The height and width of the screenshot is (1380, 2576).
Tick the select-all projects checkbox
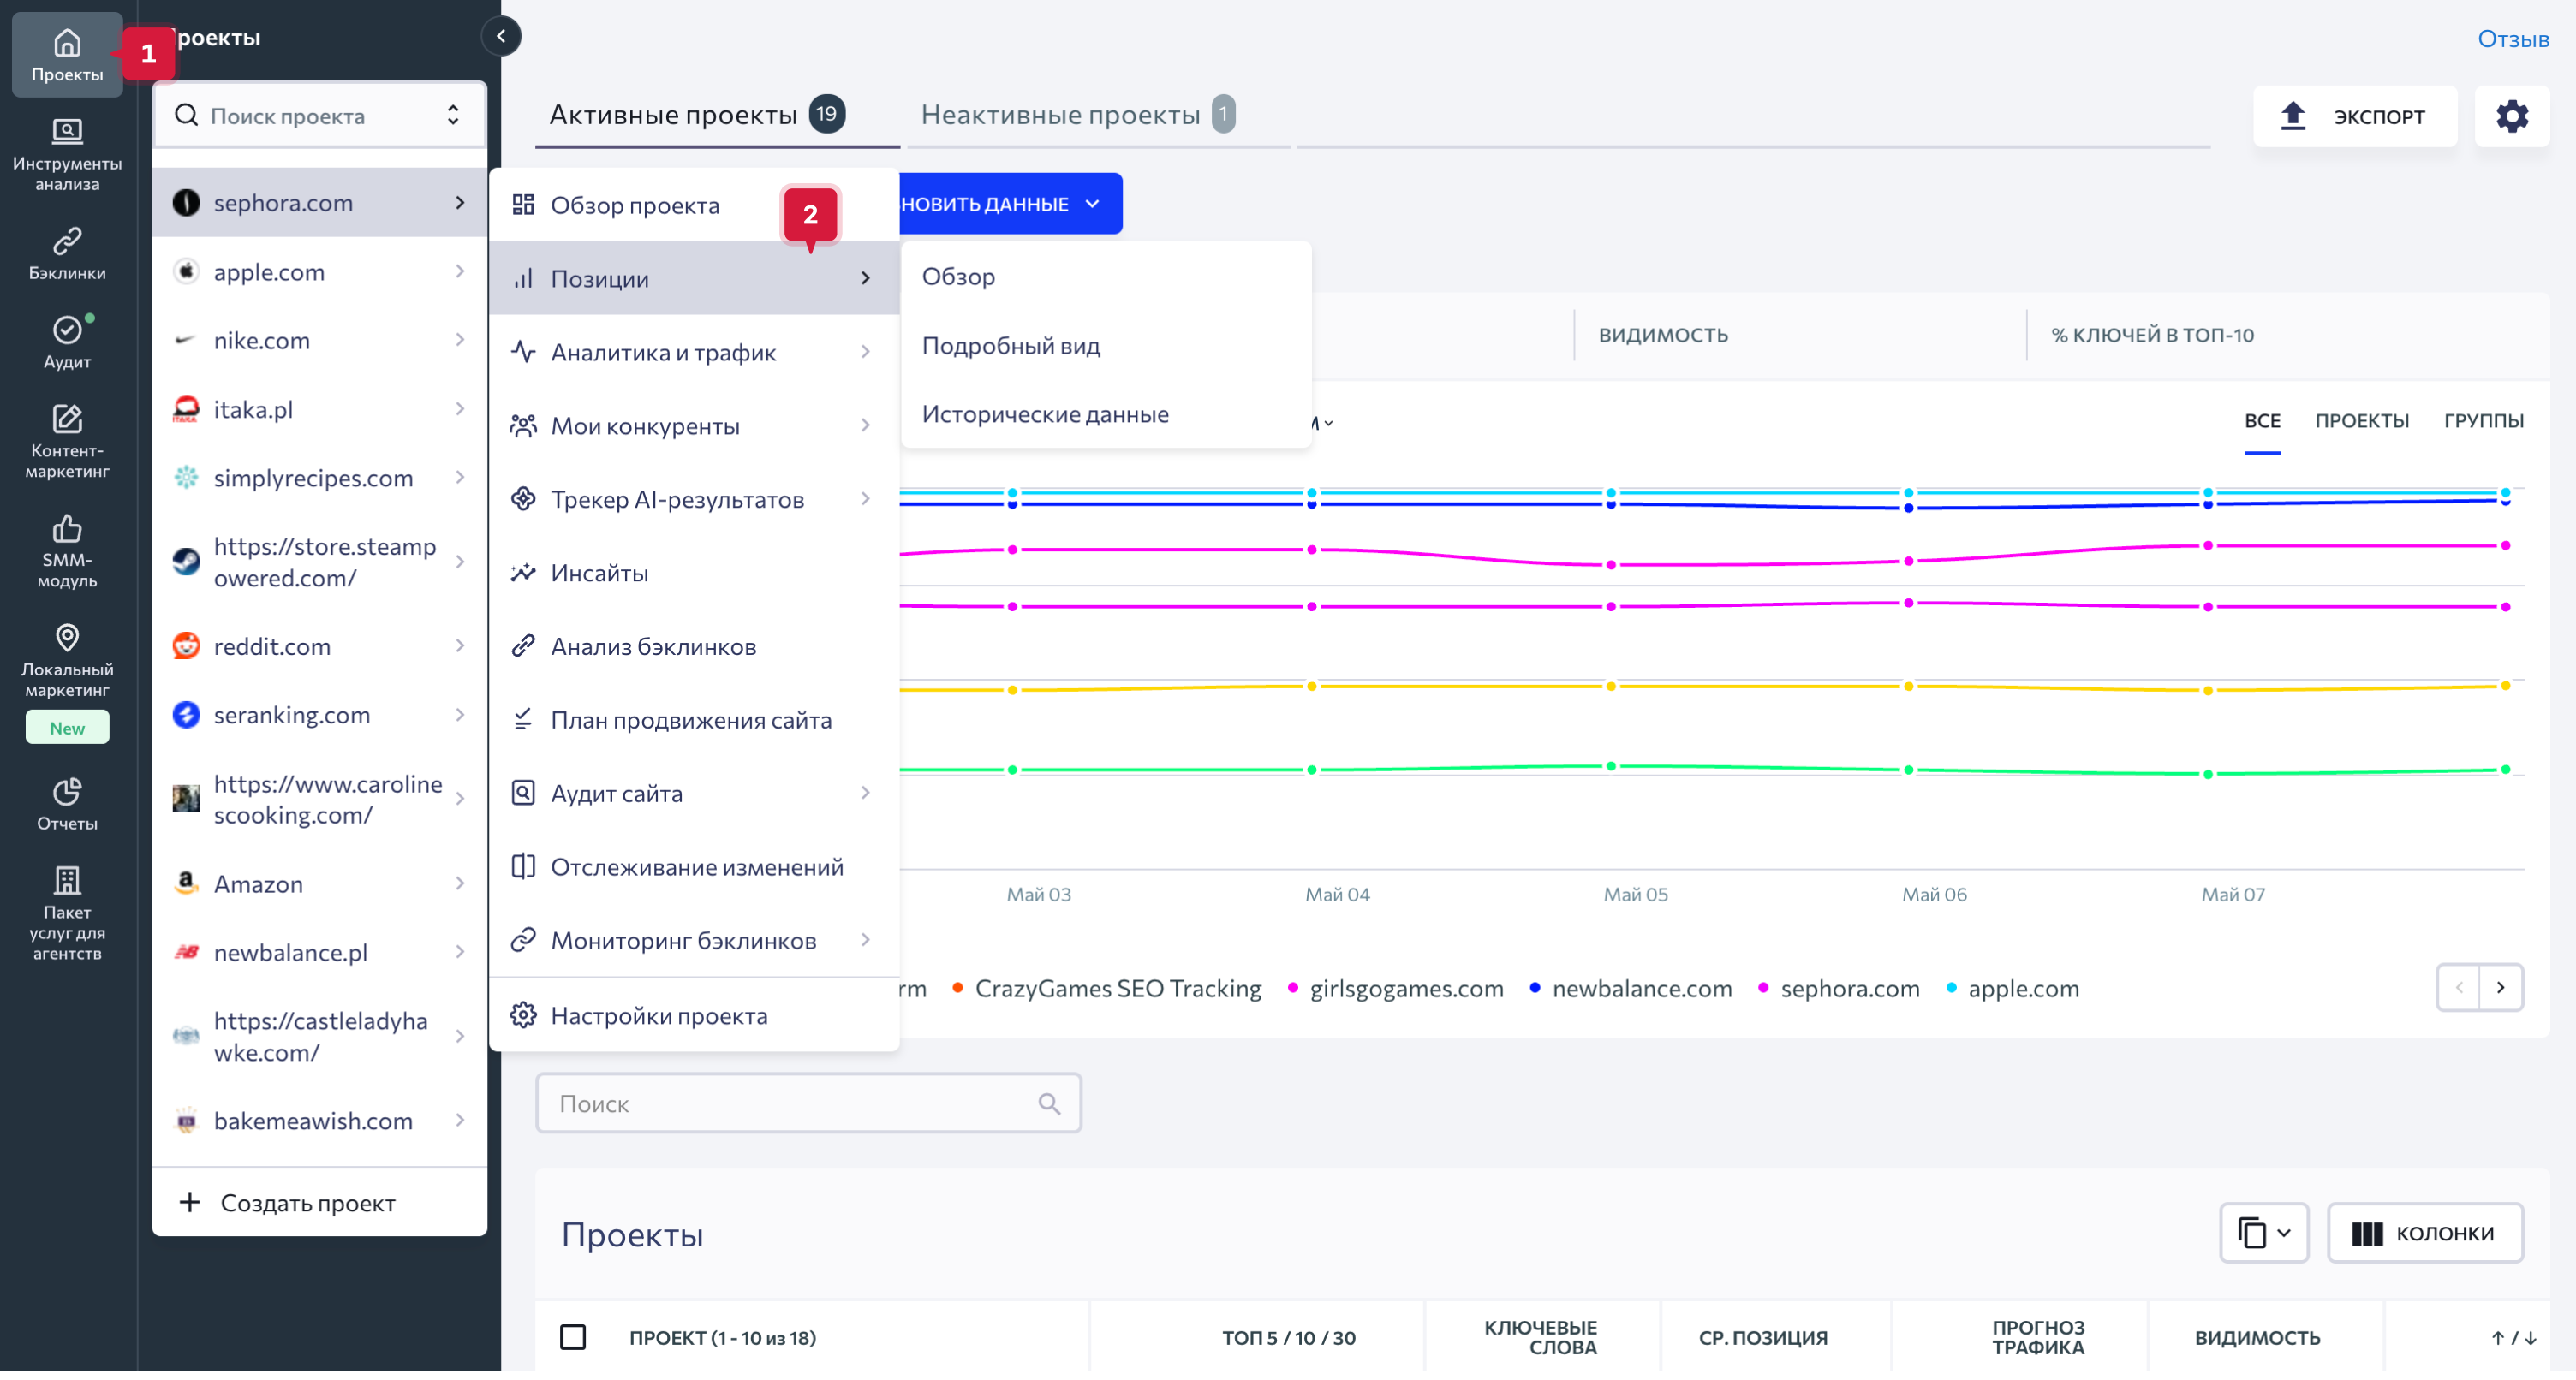tap(573, 1337)
